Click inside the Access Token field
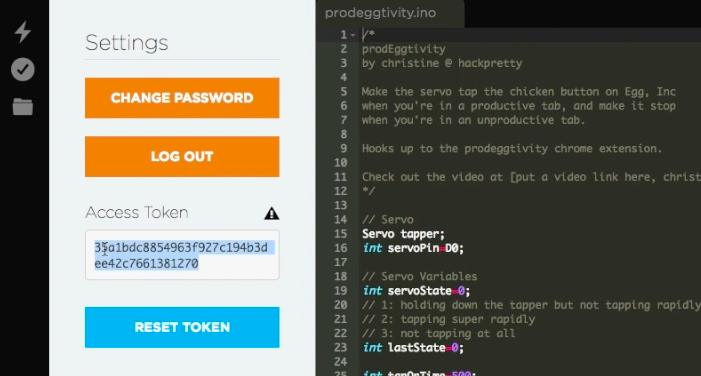 pyautogui.click(x=182, y=255)
